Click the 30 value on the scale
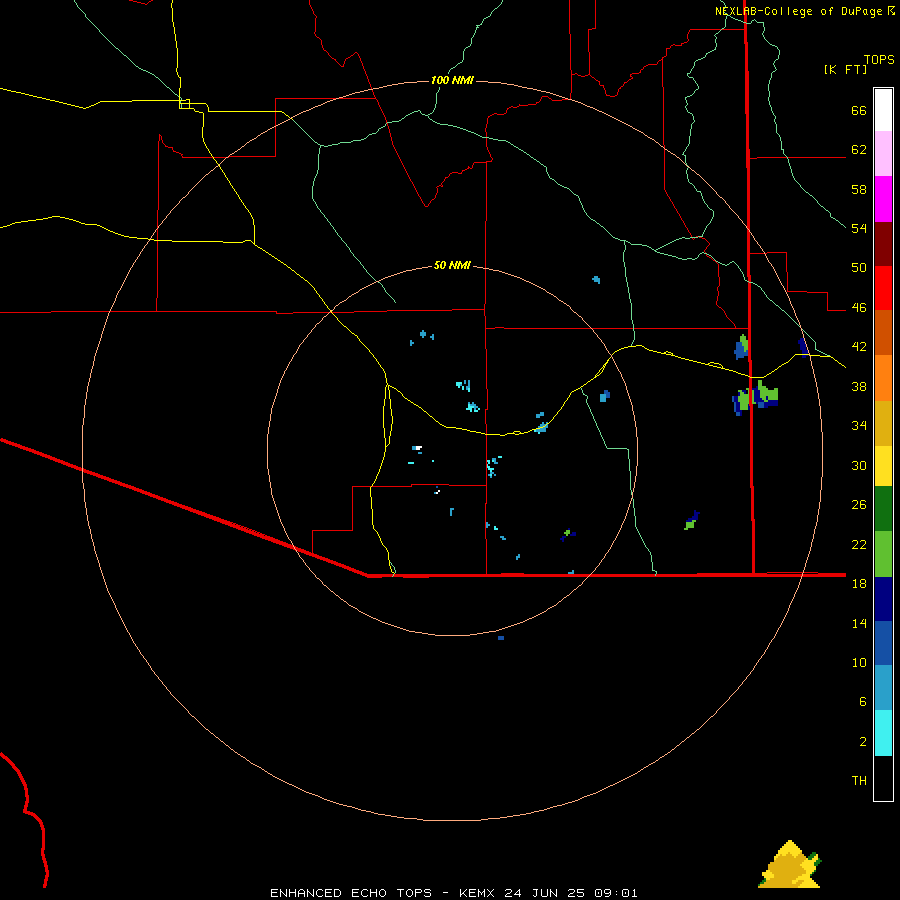 859,465
